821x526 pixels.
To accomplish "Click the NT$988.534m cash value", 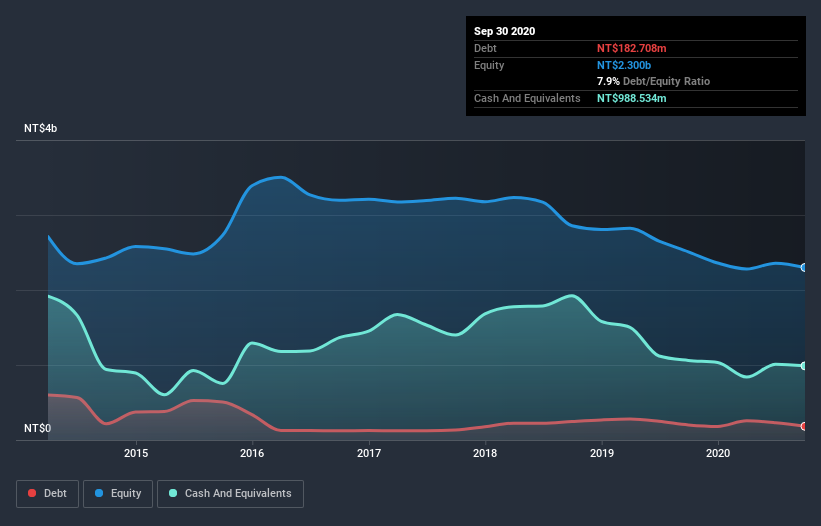I will [631, 98].
